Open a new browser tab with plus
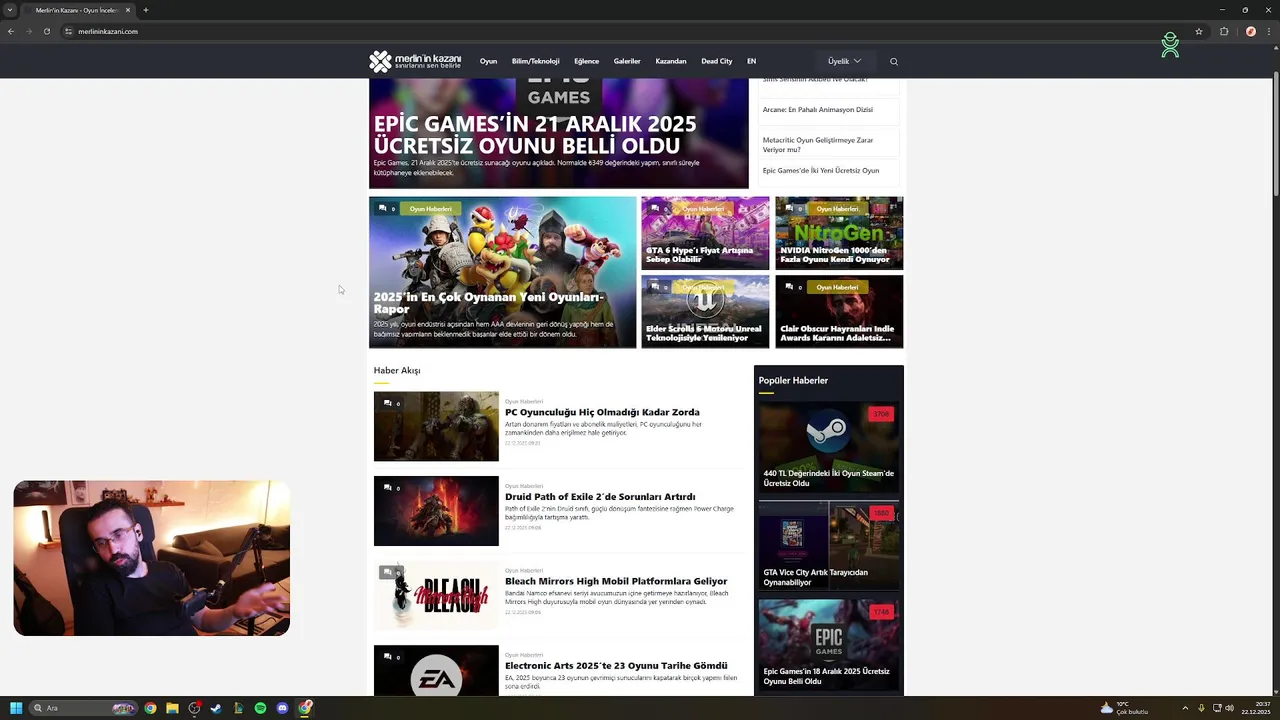 (146, 10)
